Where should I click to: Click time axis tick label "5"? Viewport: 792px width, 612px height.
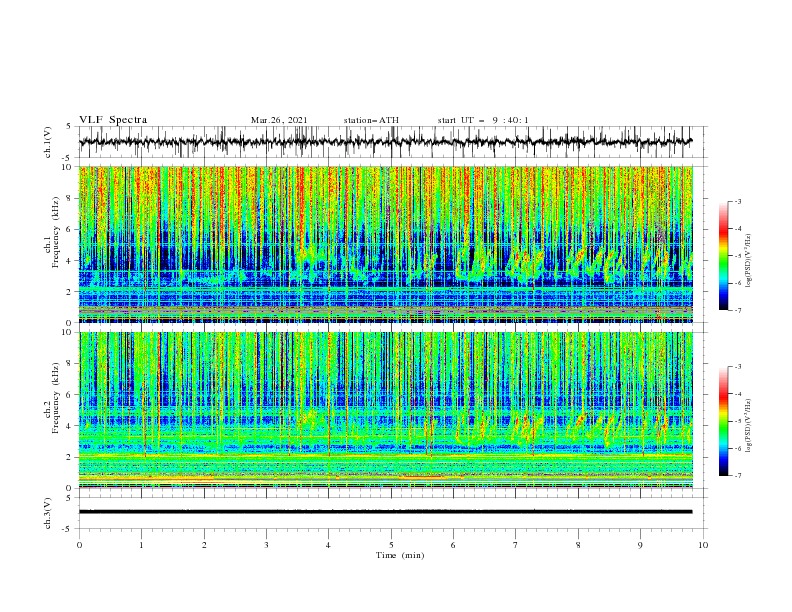click(391, 545)
